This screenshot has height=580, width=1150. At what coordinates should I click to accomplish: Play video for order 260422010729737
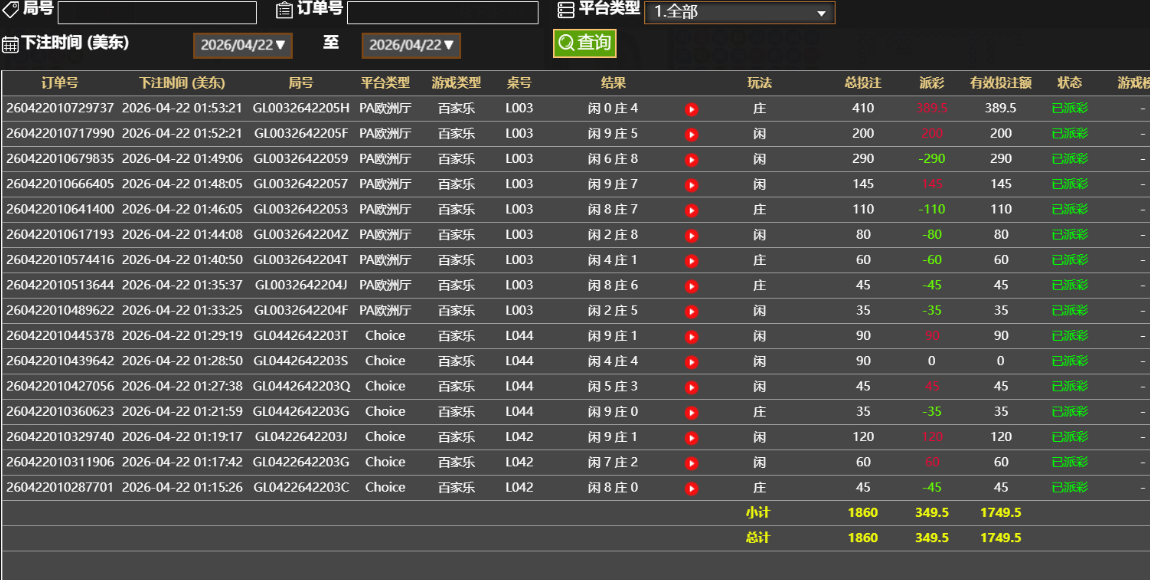691,109
